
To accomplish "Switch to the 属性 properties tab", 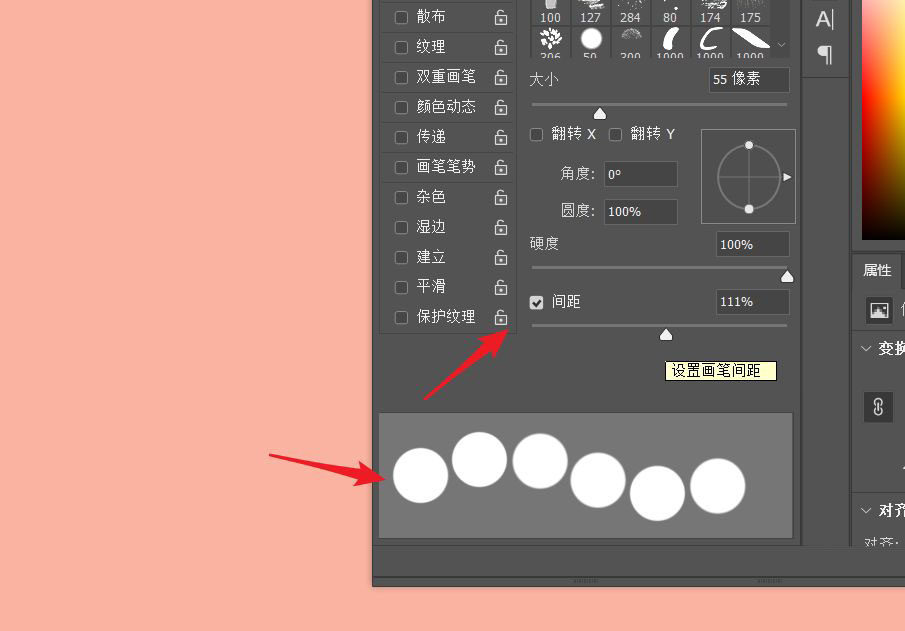I will pyautogui.click(x=877, y=270).
